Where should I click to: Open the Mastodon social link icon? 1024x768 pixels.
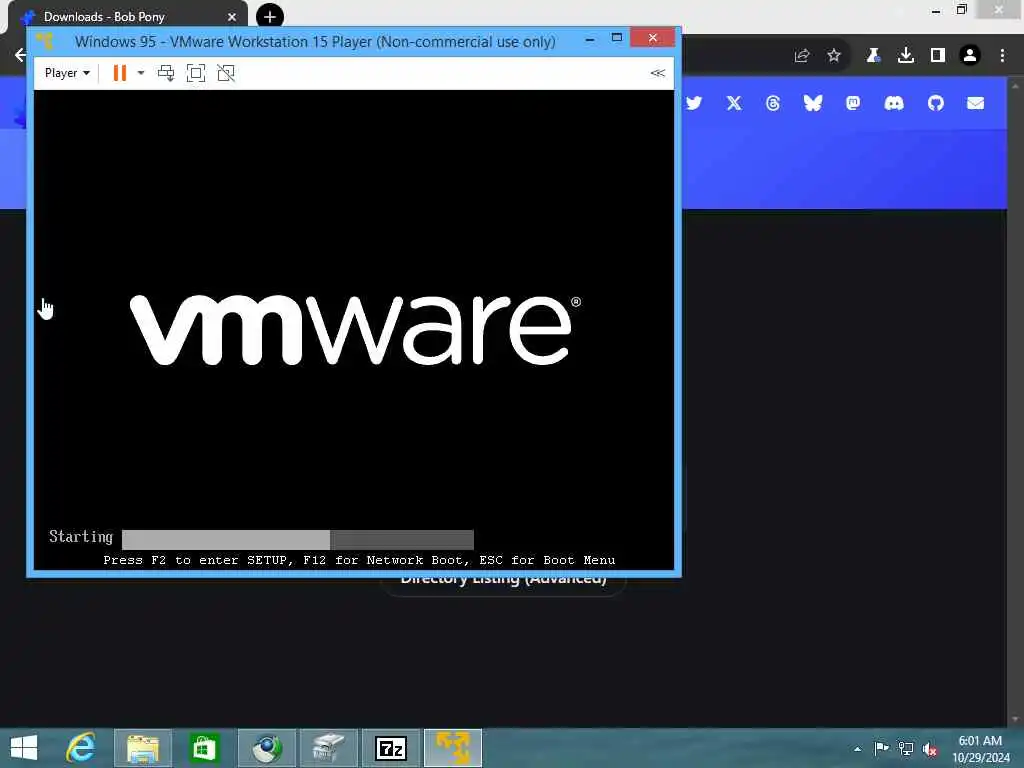click(x=853, y=103)
